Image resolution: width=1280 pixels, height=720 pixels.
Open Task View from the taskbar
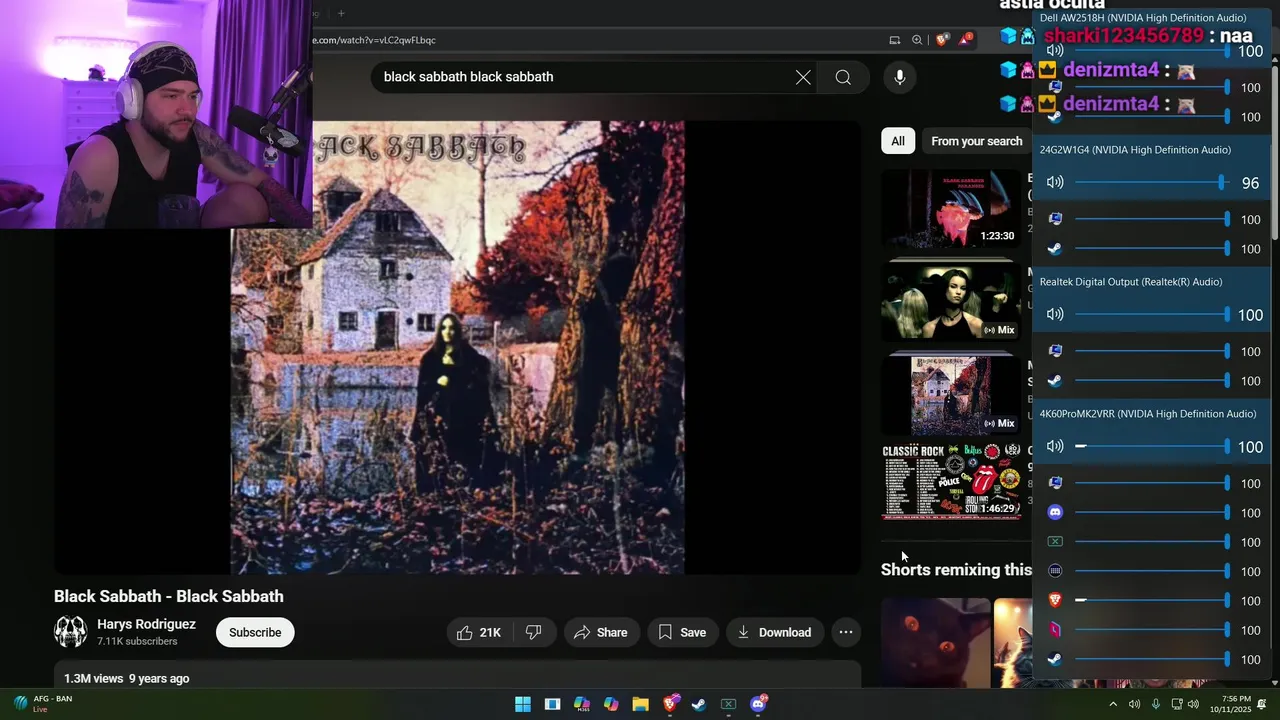[552, 704]
